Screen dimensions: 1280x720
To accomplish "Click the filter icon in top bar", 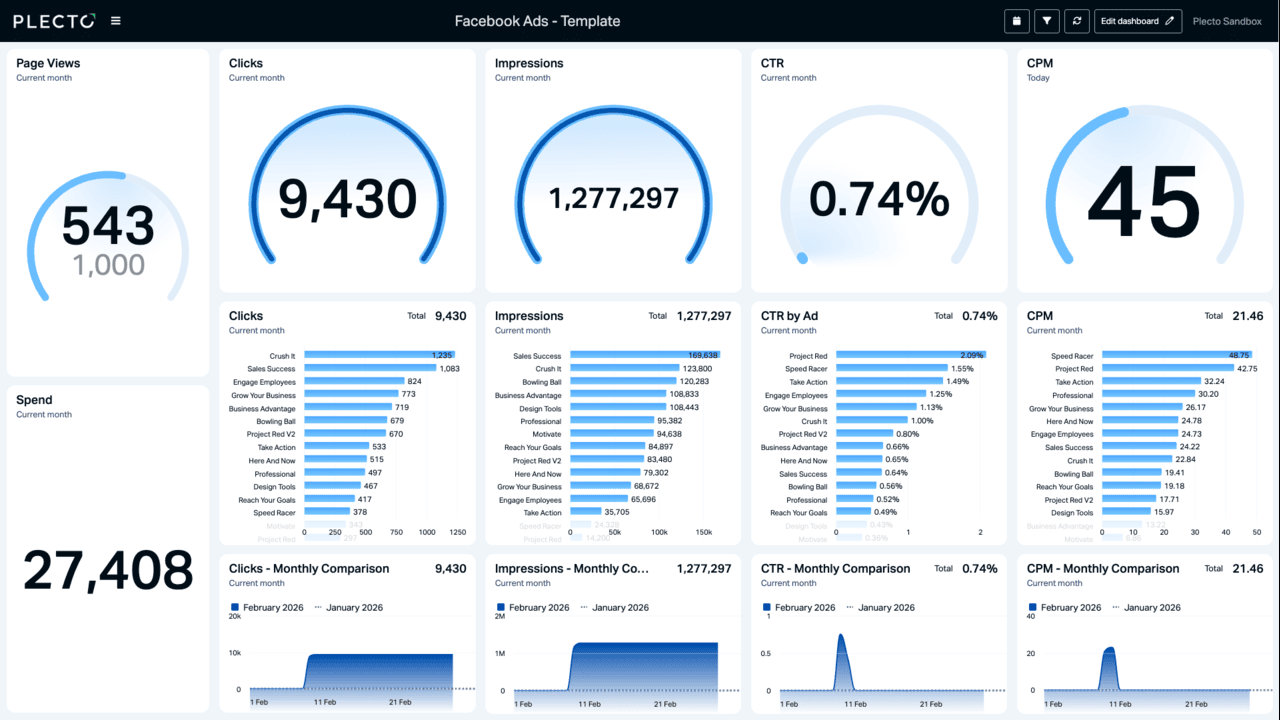I will click(1046, 21).
